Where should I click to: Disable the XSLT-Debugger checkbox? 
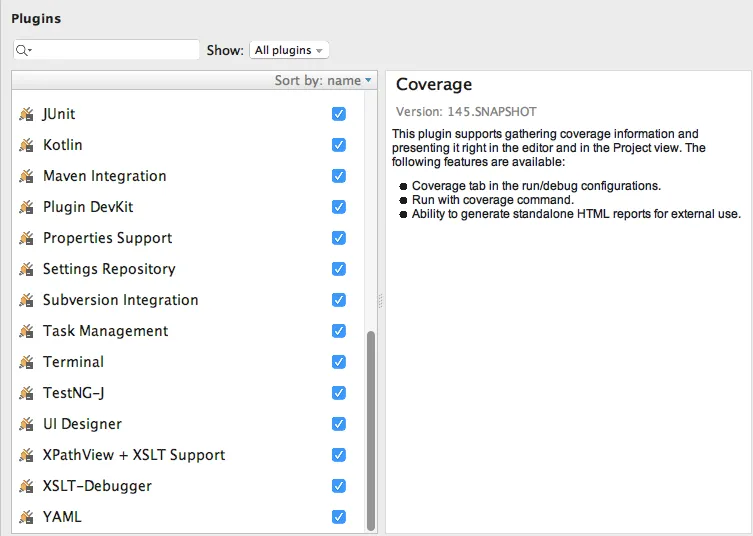[x=339, y=486]
